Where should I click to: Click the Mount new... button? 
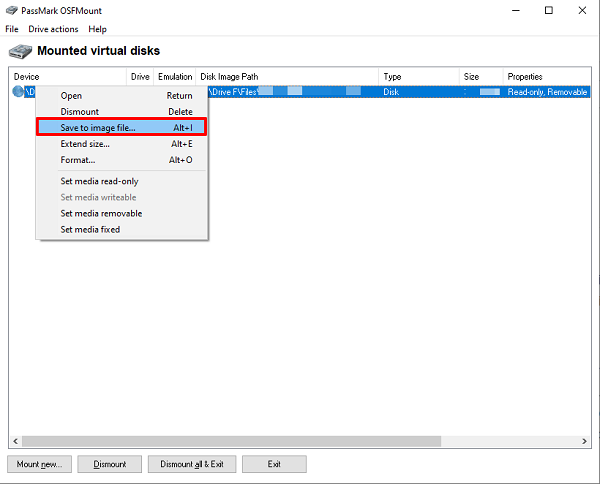click(39, 464)
